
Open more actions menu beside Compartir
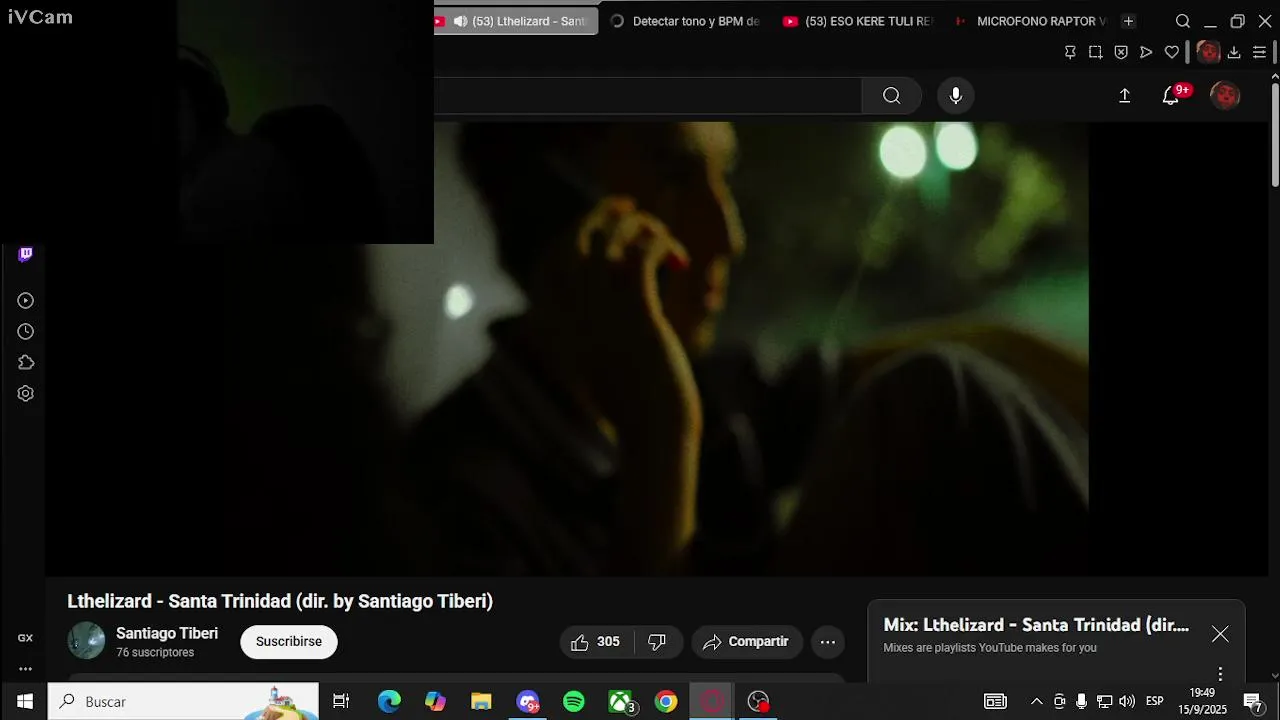[x=828, y=642]
